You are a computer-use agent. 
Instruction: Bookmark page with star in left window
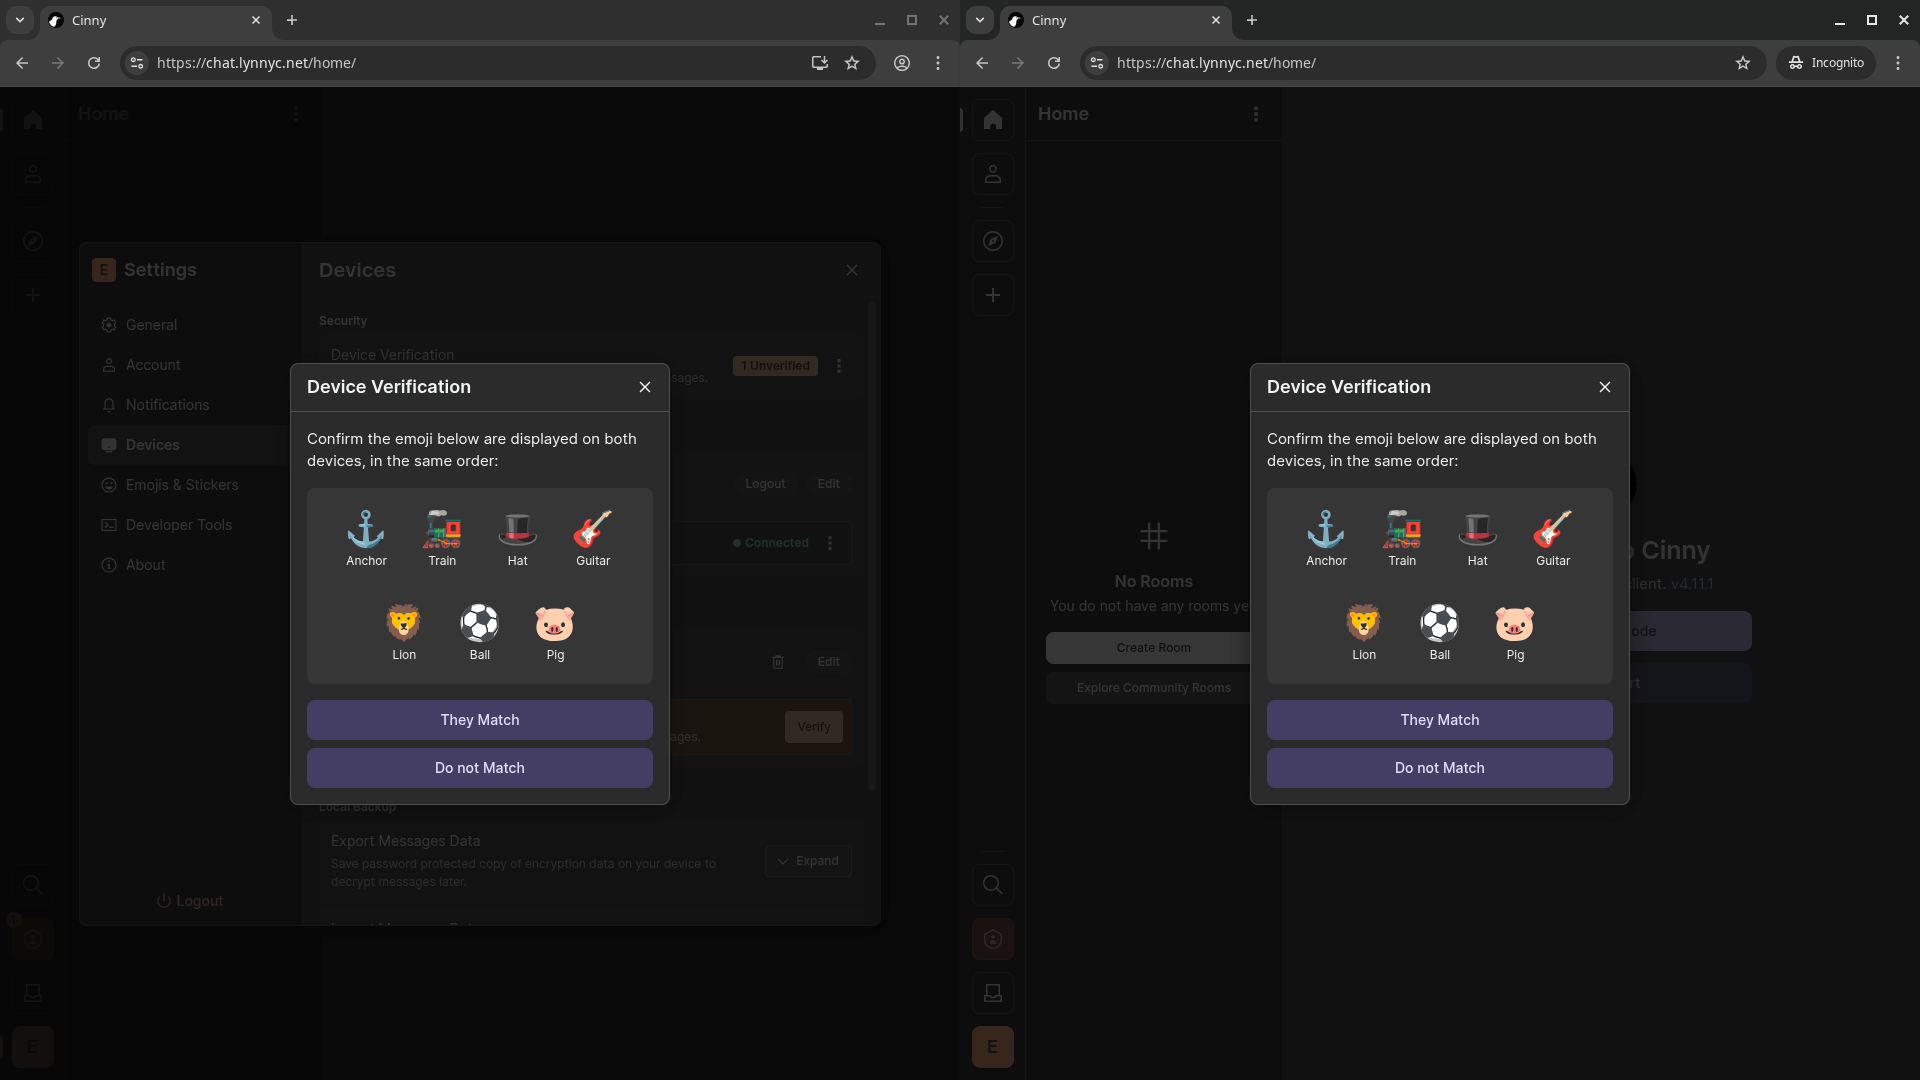(852, 63)
